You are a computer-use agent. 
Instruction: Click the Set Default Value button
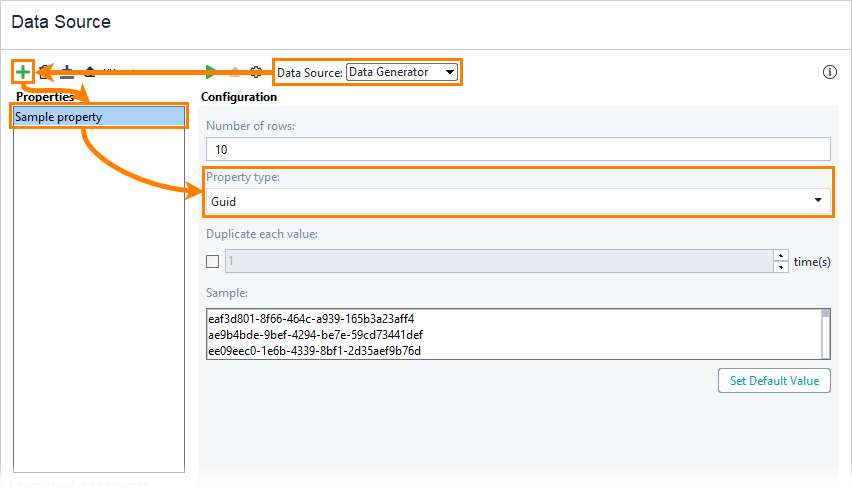(773, 380)
